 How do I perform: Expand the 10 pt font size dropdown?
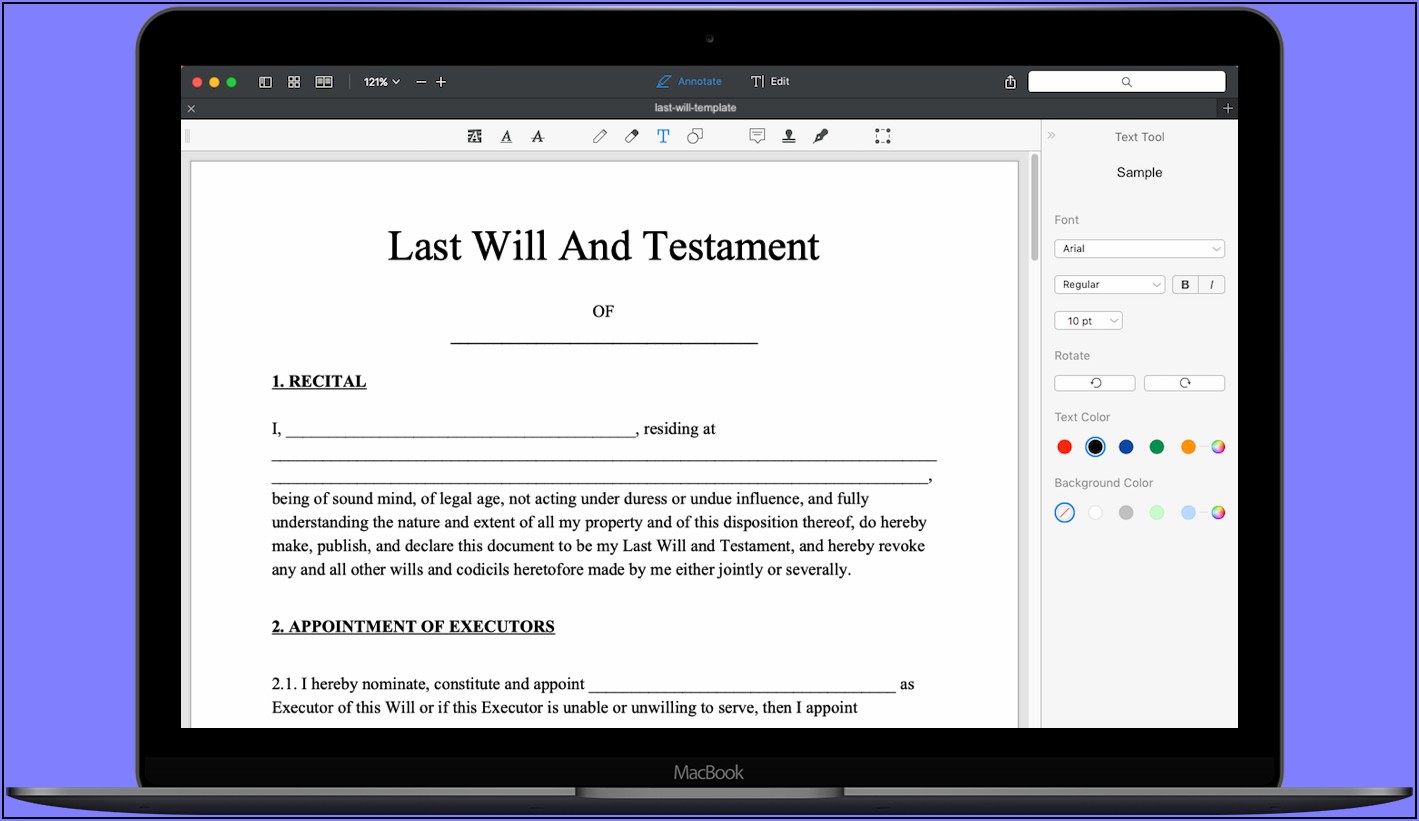(x=1088, y=321)
